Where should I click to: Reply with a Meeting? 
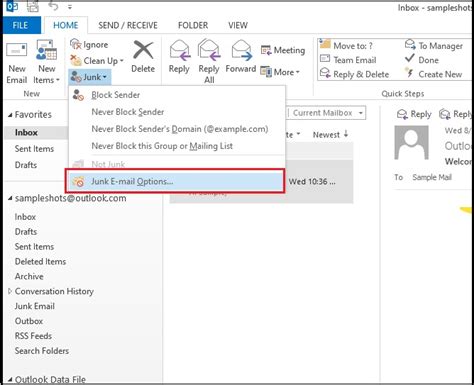click(283, 50)
